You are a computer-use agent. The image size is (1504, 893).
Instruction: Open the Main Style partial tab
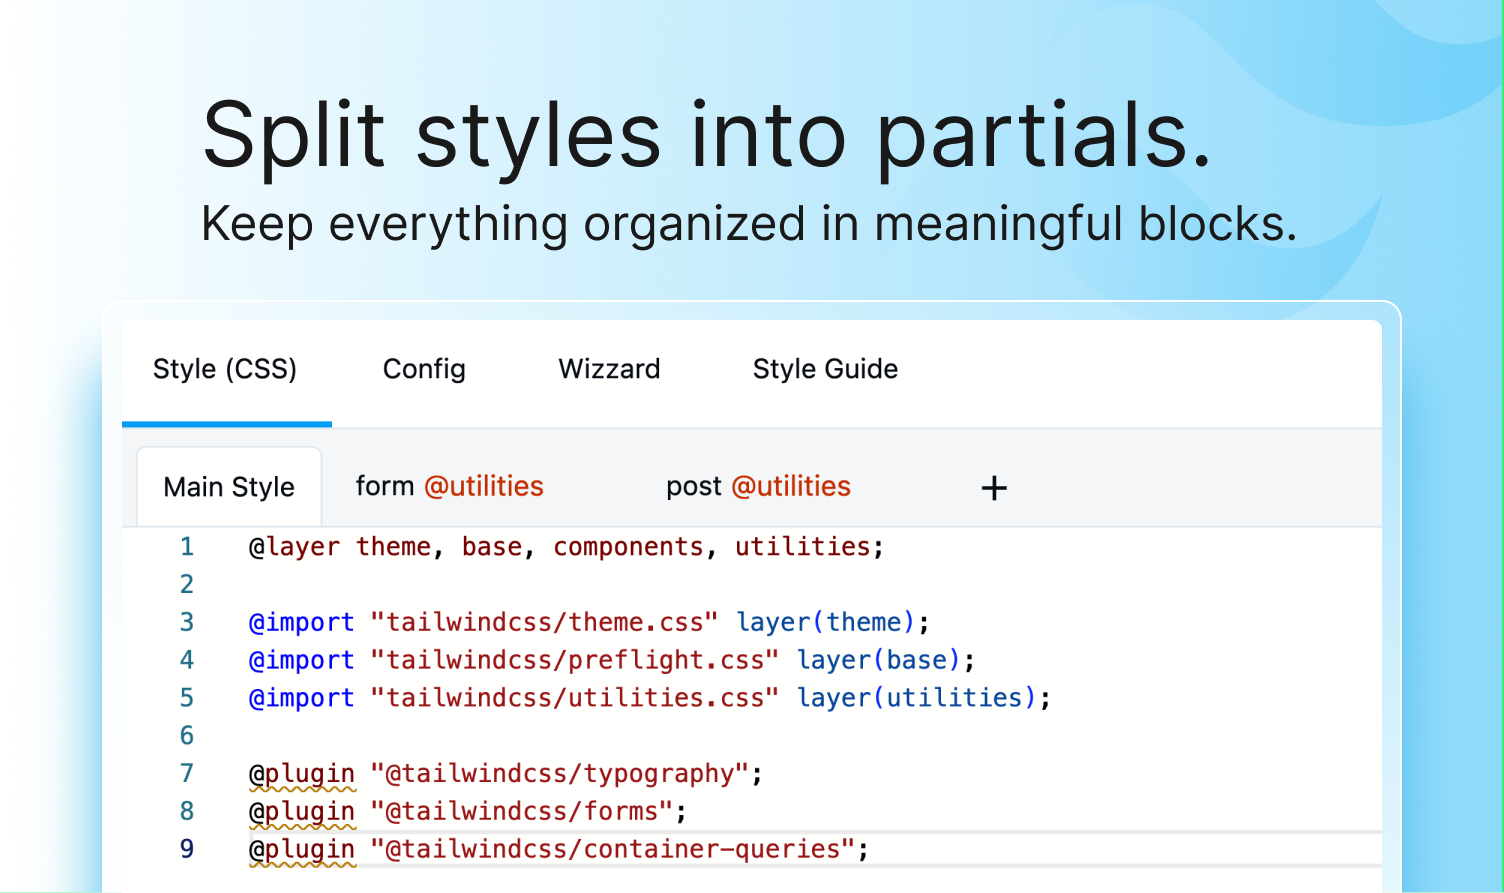[228, 486]
